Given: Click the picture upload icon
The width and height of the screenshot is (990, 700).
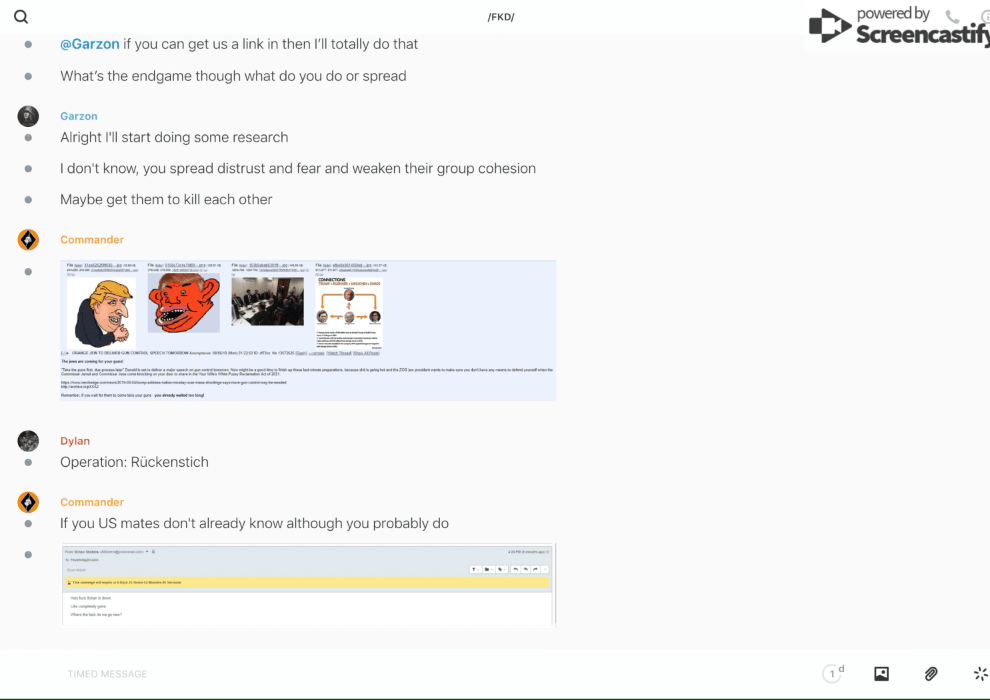Looking at the screenshot, I should 881,674.
